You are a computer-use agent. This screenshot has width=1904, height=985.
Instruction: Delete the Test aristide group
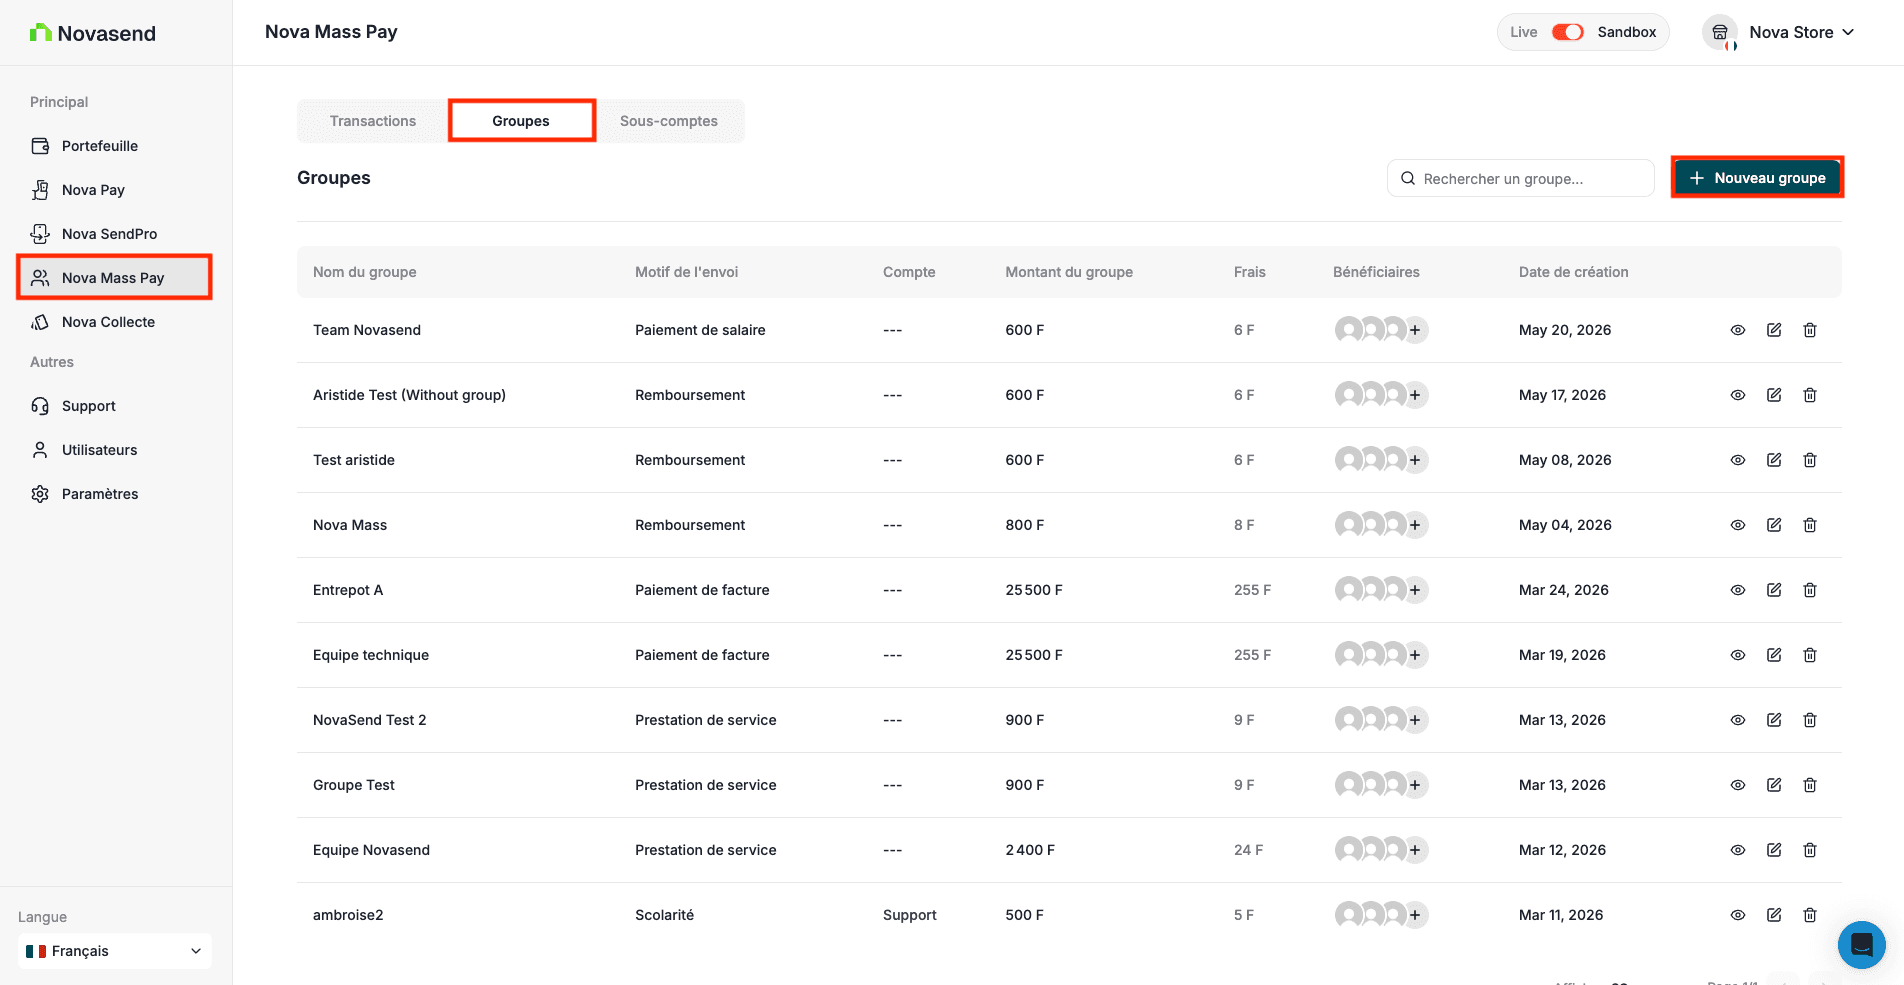coord(1810,460)
